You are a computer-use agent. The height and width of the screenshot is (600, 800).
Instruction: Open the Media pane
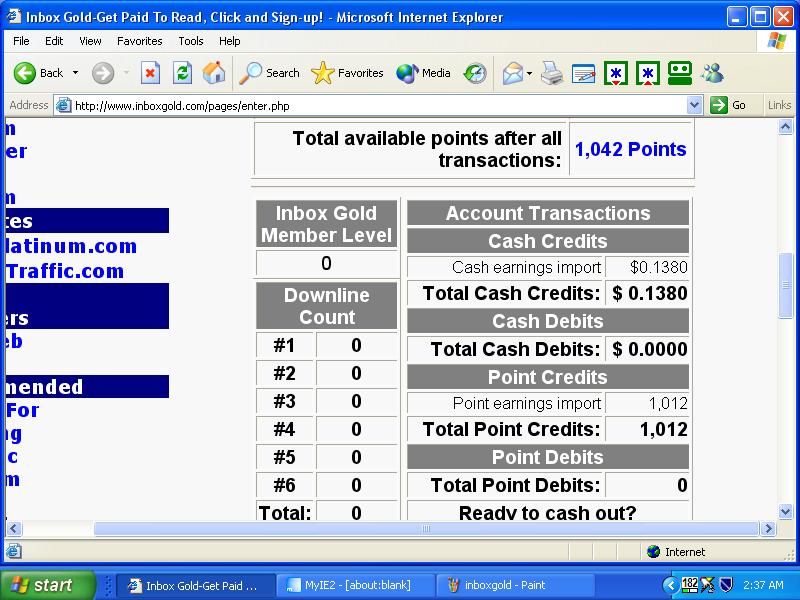423,73
